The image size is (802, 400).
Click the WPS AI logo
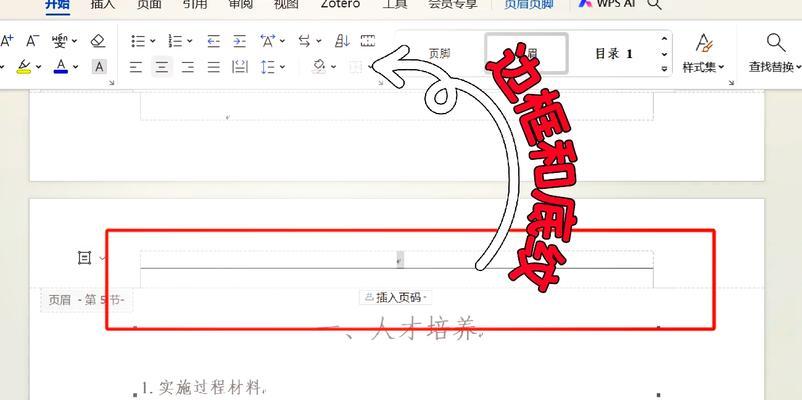[585, 4]
